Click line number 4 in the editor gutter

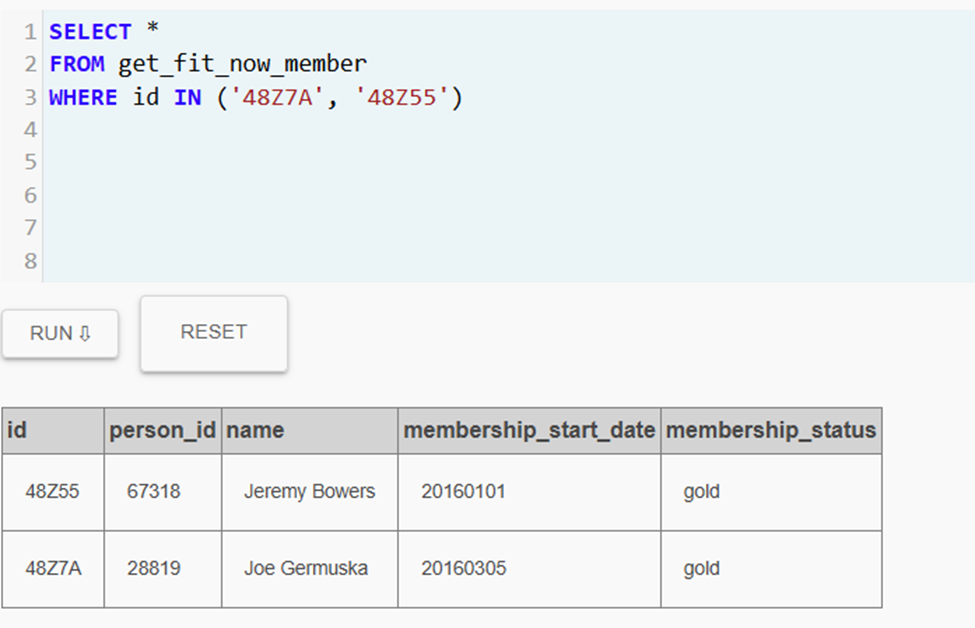point(30,130)
